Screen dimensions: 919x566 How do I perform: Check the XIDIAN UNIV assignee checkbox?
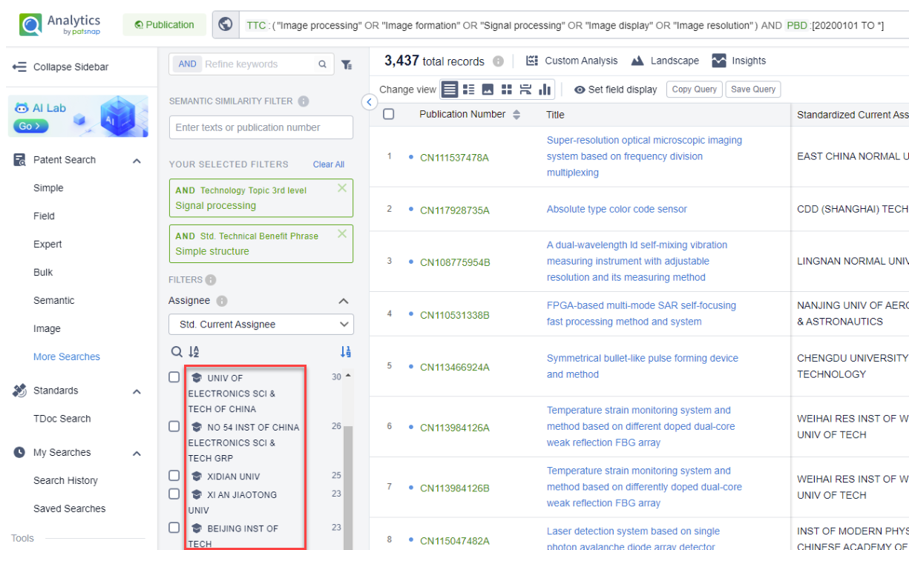point(174,476)
